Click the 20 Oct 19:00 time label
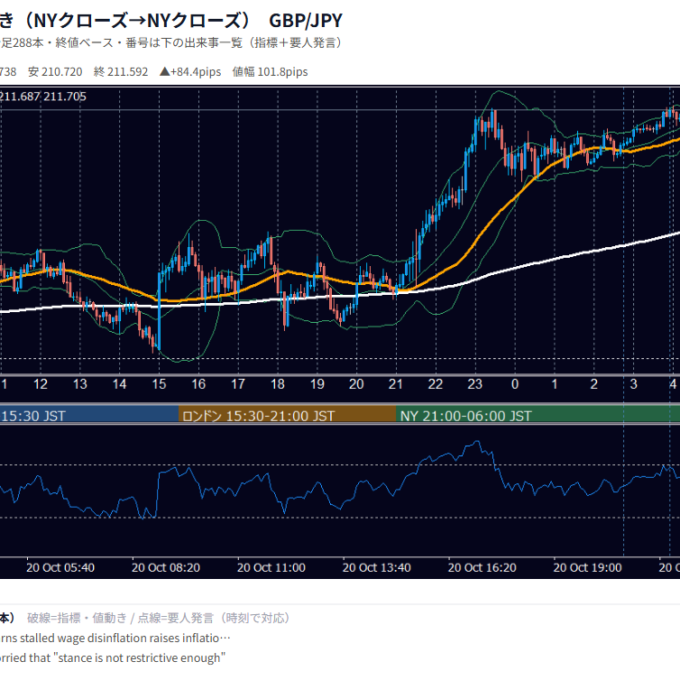This screenshot has height=680, width=680. (587, 568)
